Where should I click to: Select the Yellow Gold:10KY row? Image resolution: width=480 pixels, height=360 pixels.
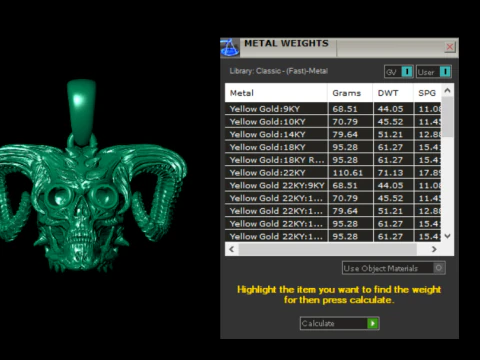tap(333, 122)
